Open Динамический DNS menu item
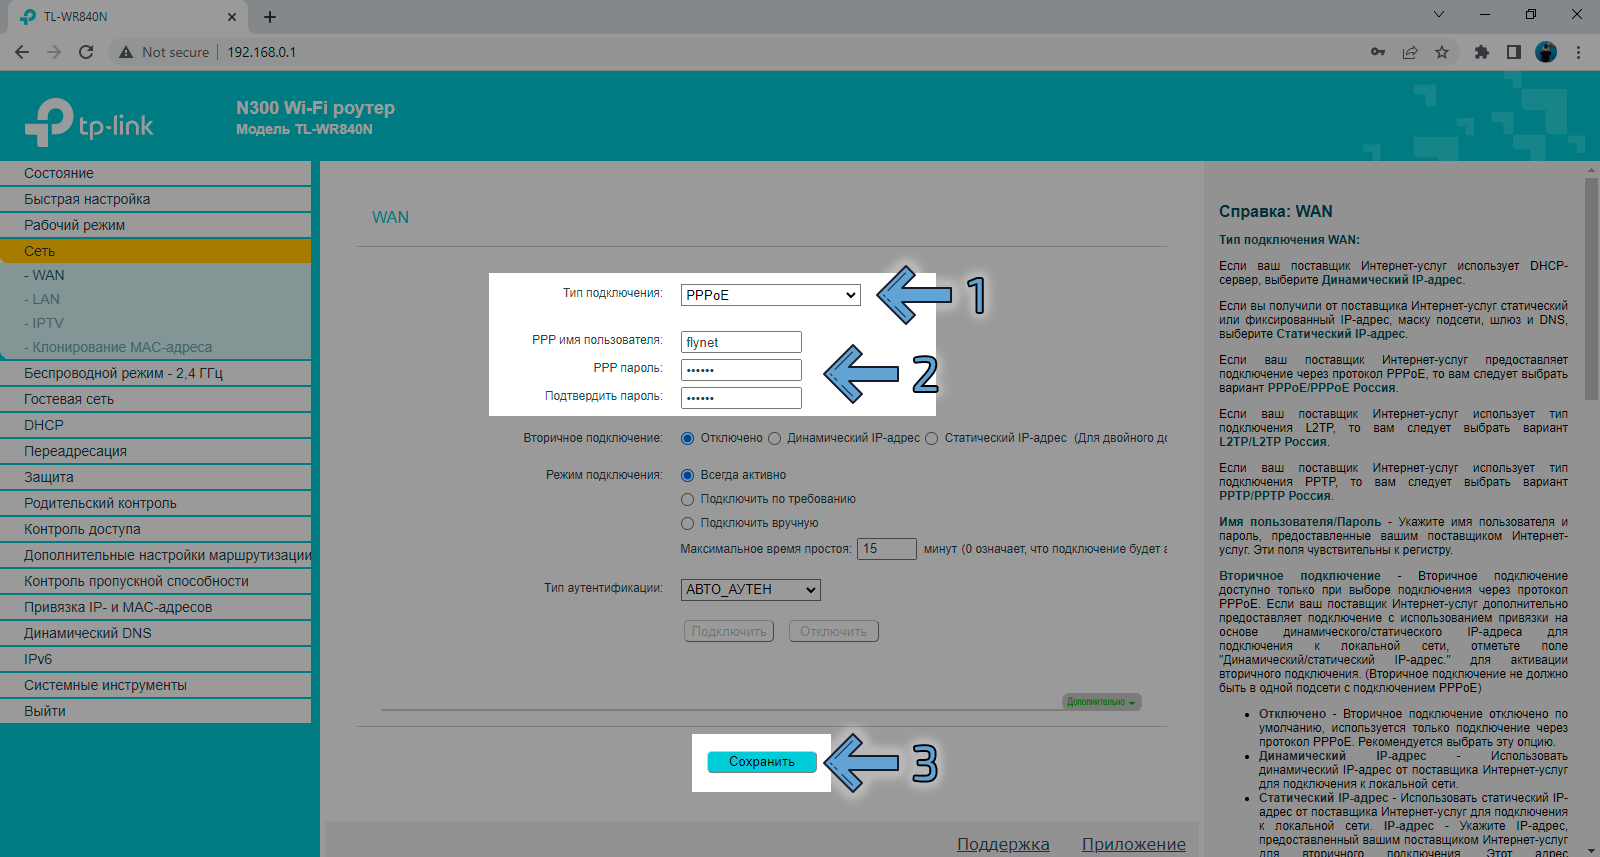Viewport: 1600px width, 857px height. tap(155, 633)
